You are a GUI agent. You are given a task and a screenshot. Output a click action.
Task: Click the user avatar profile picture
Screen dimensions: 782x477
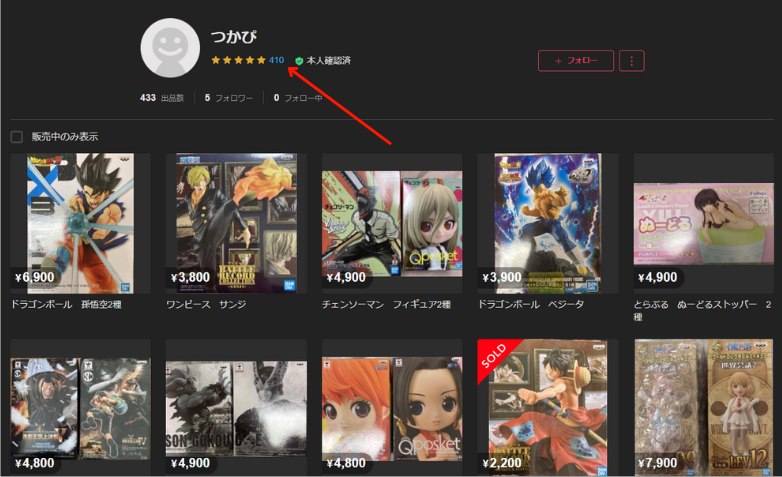(x=170, y=48)
